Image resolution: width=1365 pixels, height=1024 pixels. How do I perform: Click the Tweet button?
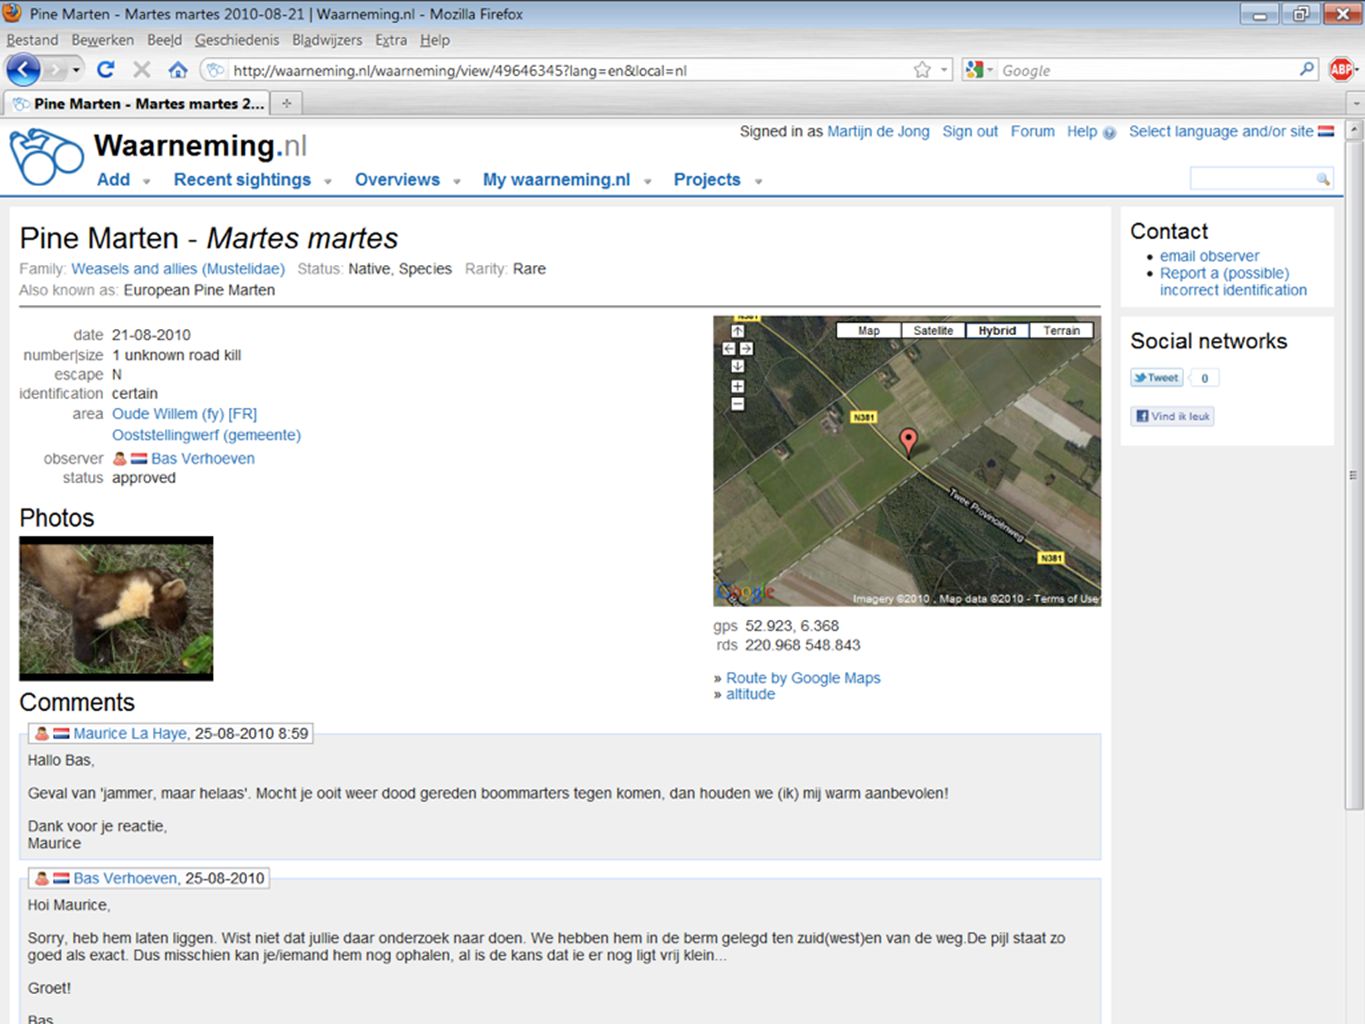tap(1157, 377)
